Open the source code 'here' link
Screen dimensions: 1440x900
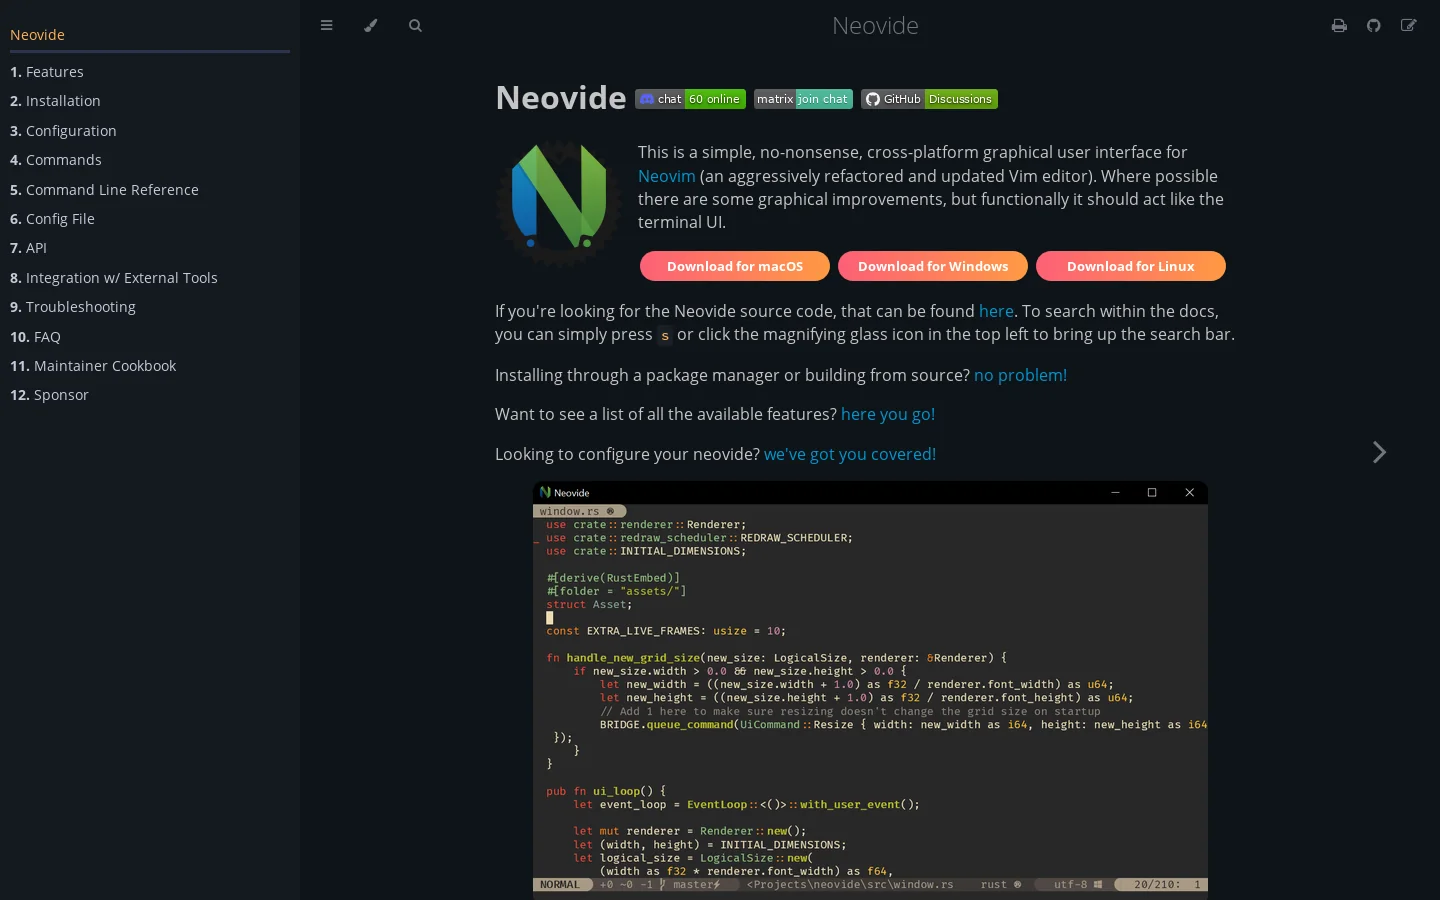pyautogui.click(x=996, y=311)
